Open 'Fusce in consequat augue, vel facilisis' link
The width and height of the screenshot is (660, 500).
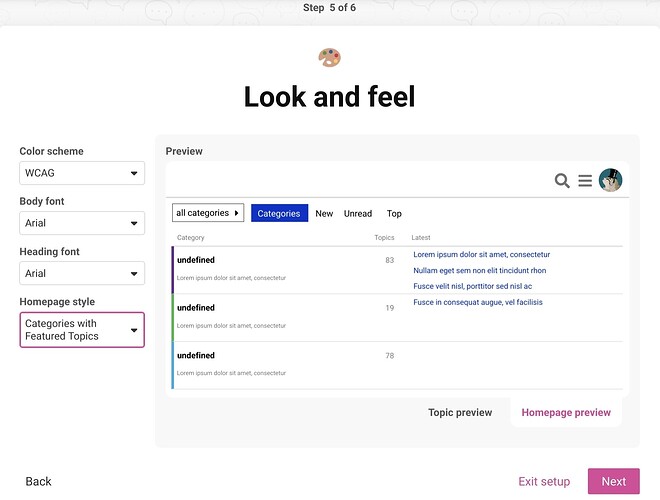pyautogui.click(x=478, y=302)
